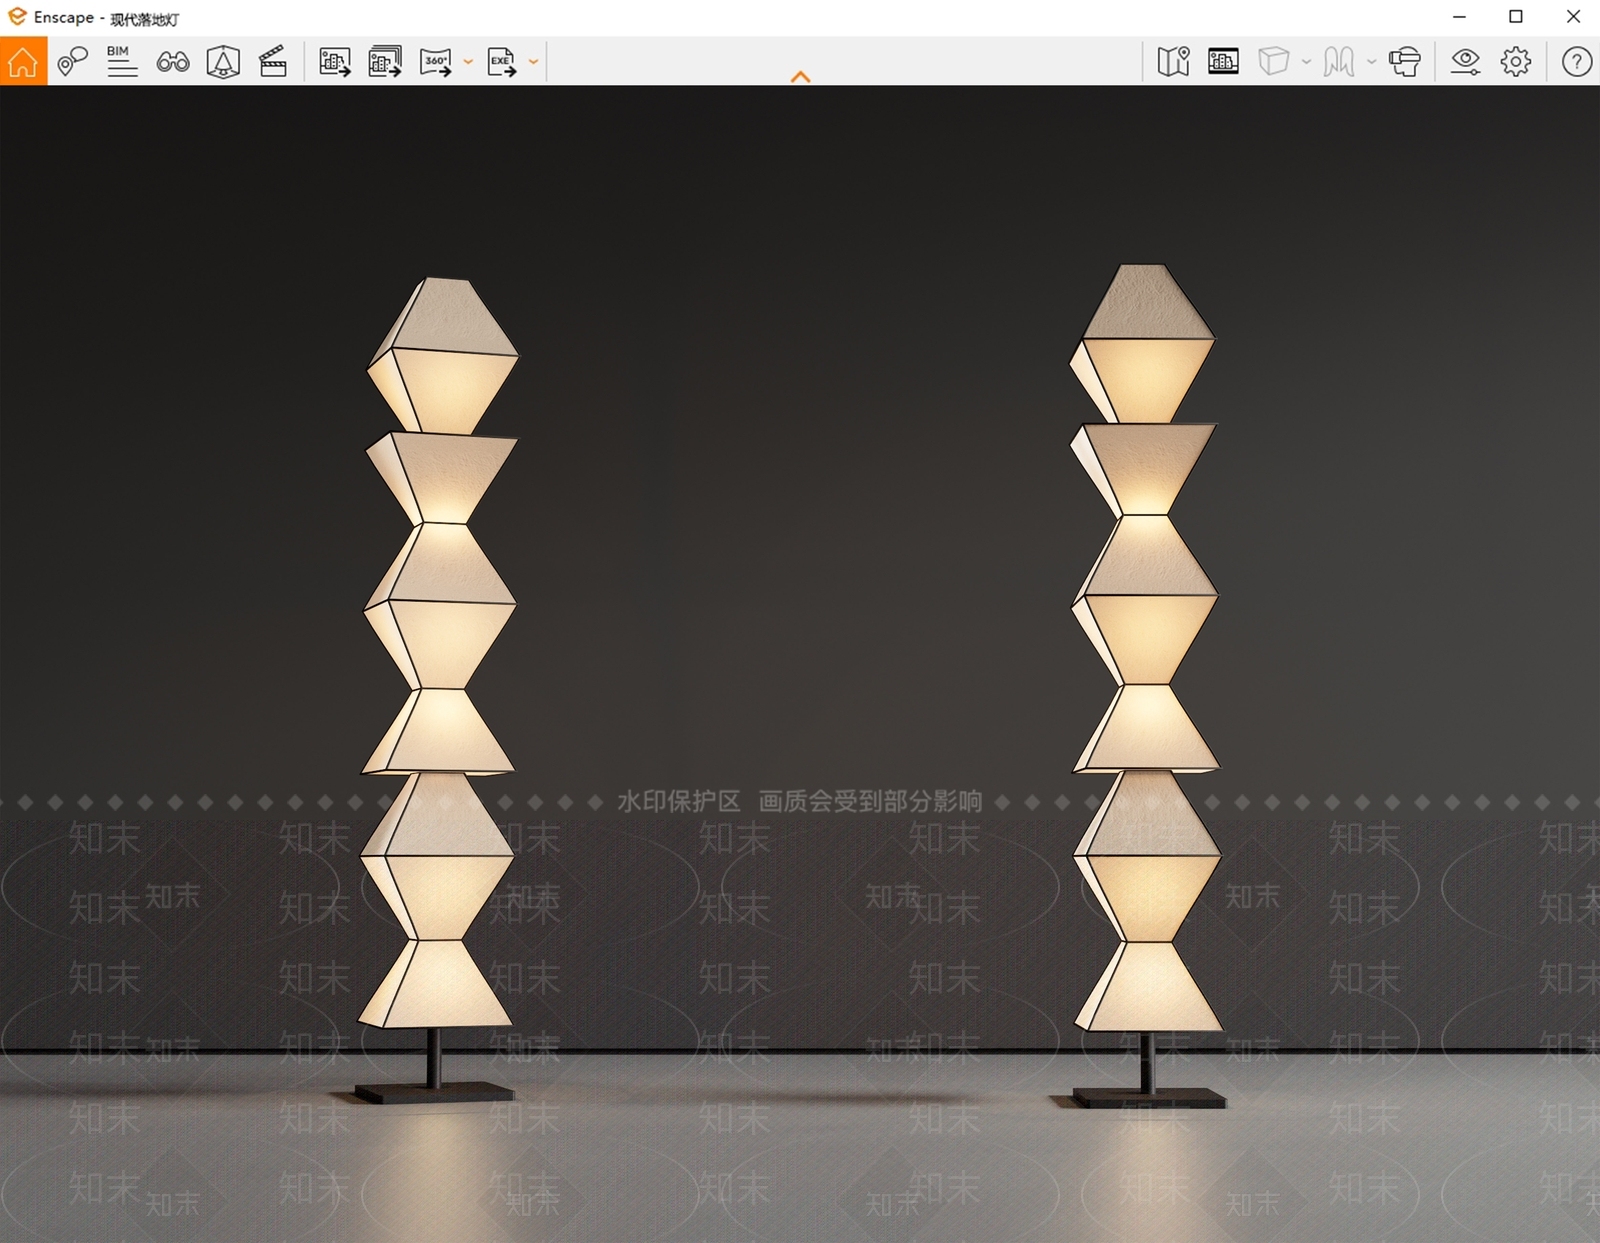Toggle the Safe Frame icon
1600x1243 pixels.
tap(1223, 61)
